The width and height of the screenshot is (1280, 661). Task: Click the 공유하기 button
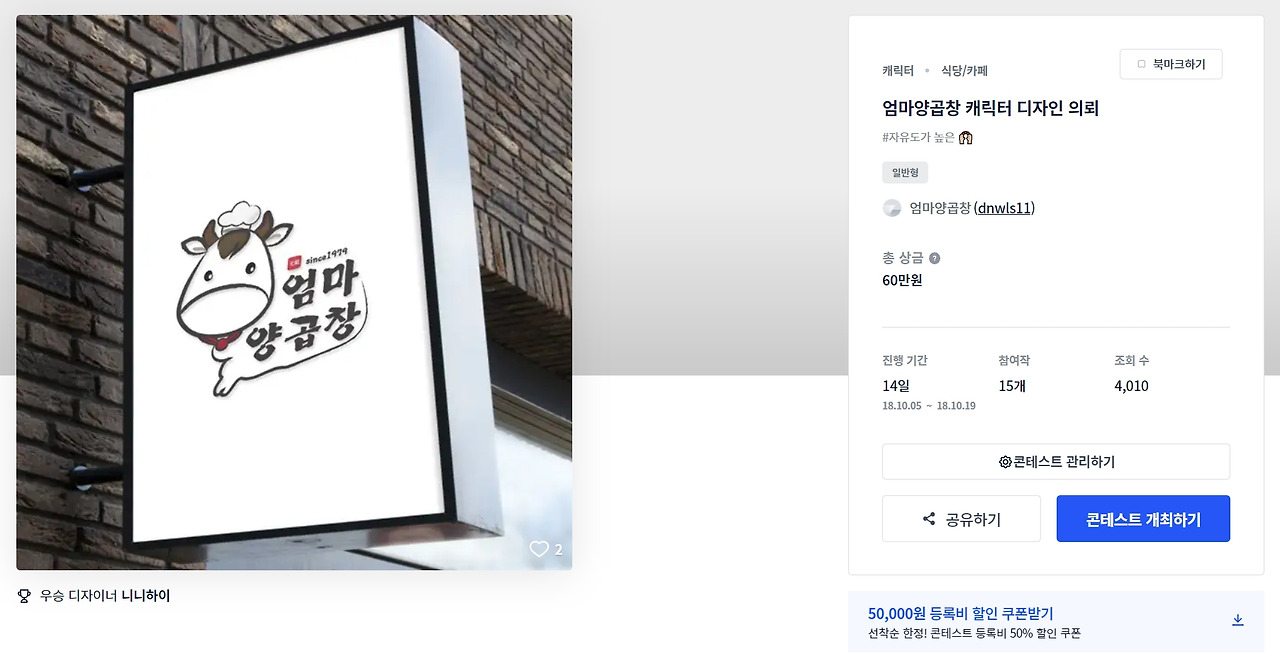point(961,519)
